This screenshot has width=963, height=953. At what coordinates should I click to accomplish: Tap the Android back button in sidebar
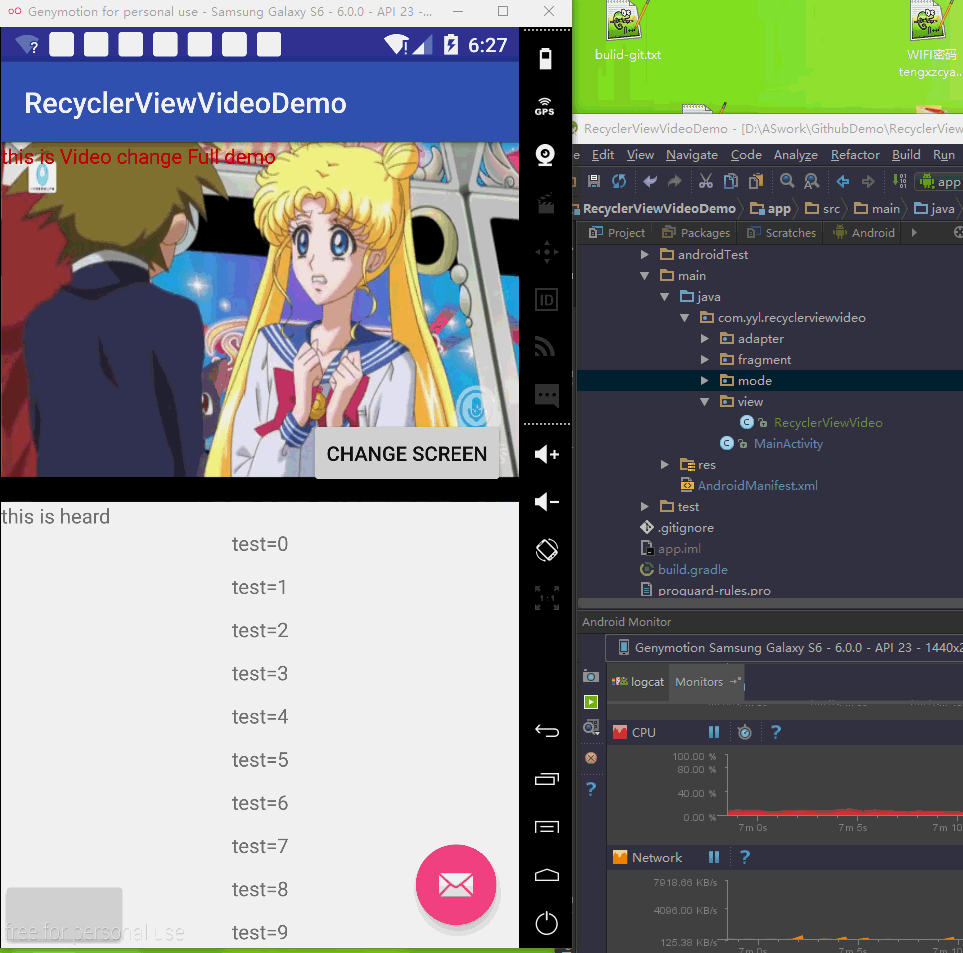pos(547,731)
